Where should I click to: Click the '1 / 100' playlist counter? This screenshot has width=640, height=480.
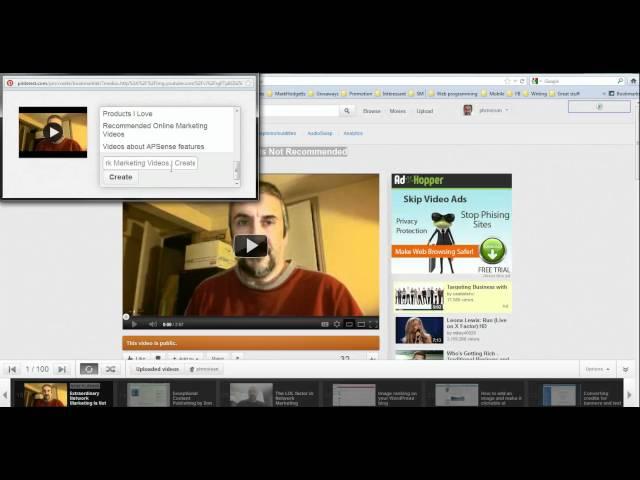coord(37,369)
